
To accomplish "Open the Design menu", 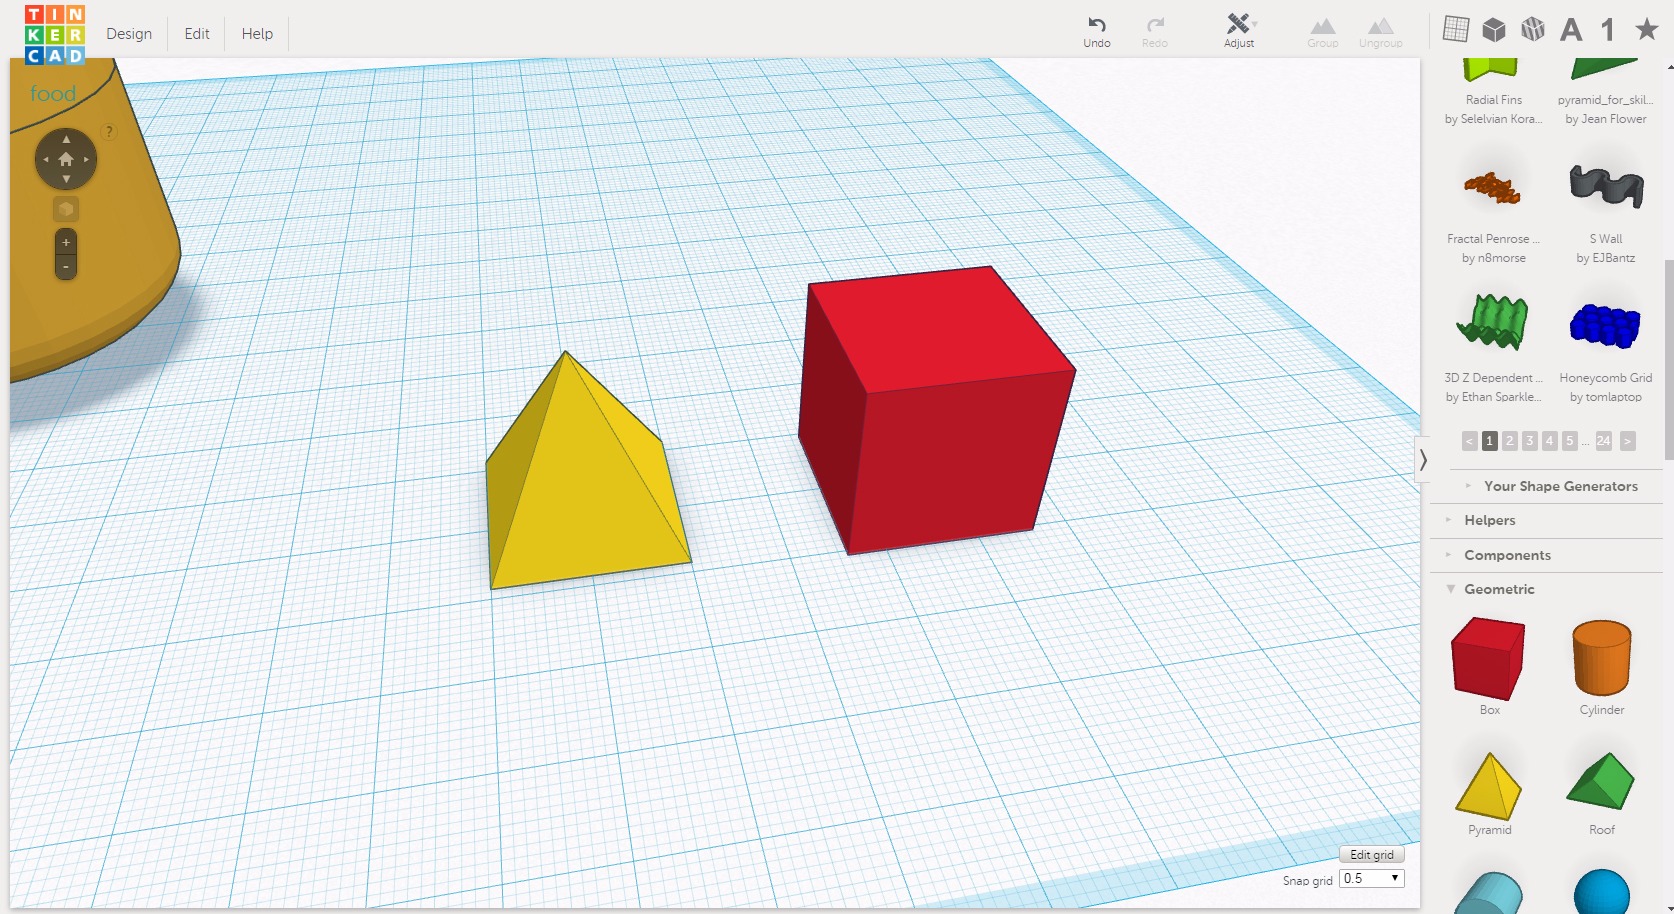I will 129,33.
